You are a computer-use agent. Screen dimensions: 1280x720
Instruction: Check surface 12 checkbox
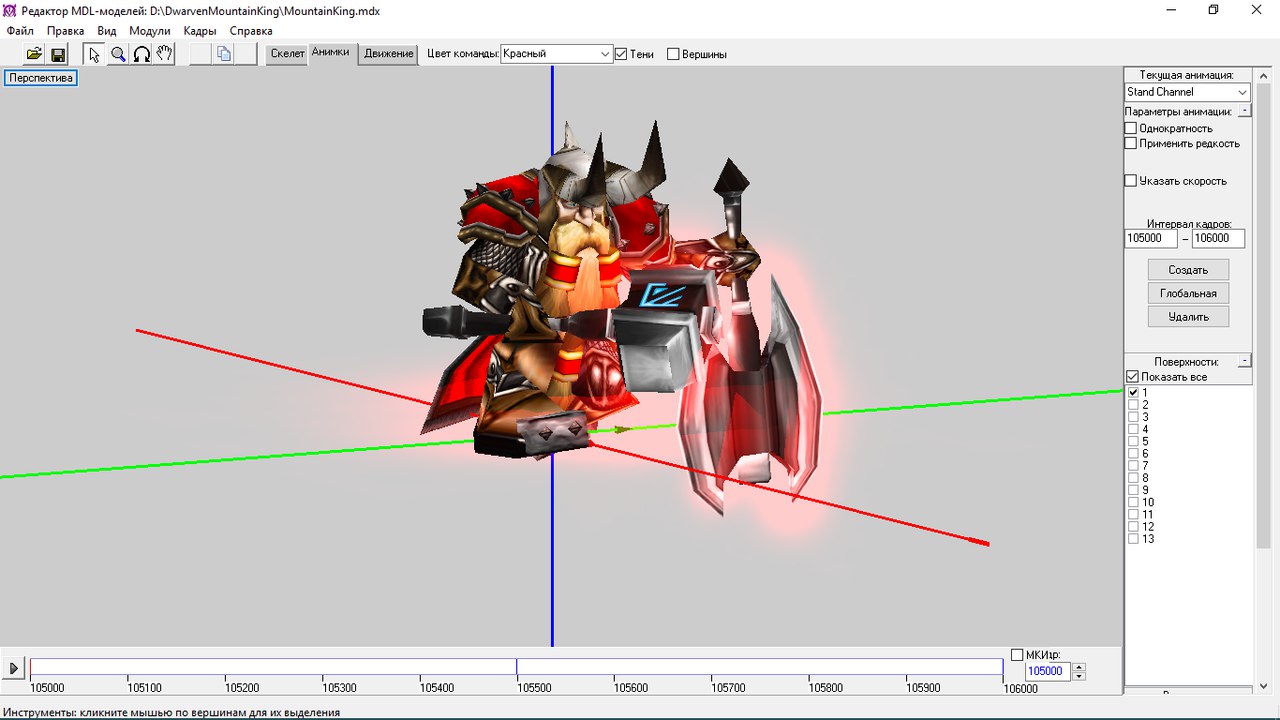coord(1133,526)
